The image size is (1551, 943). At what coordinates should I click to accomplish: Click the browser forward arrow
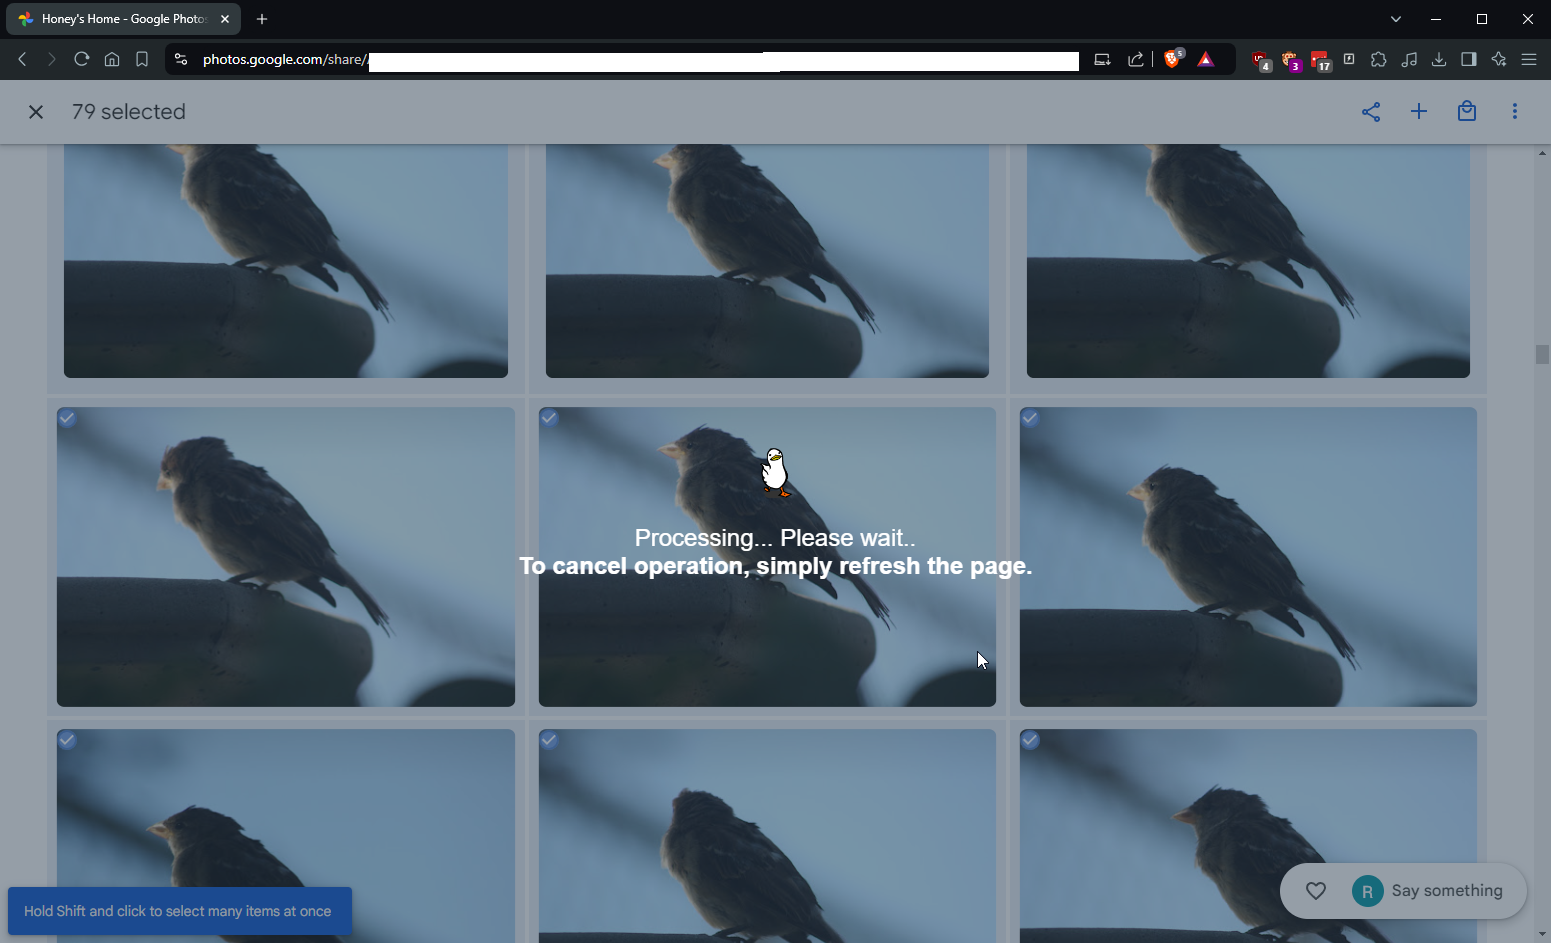pos(52,59)
